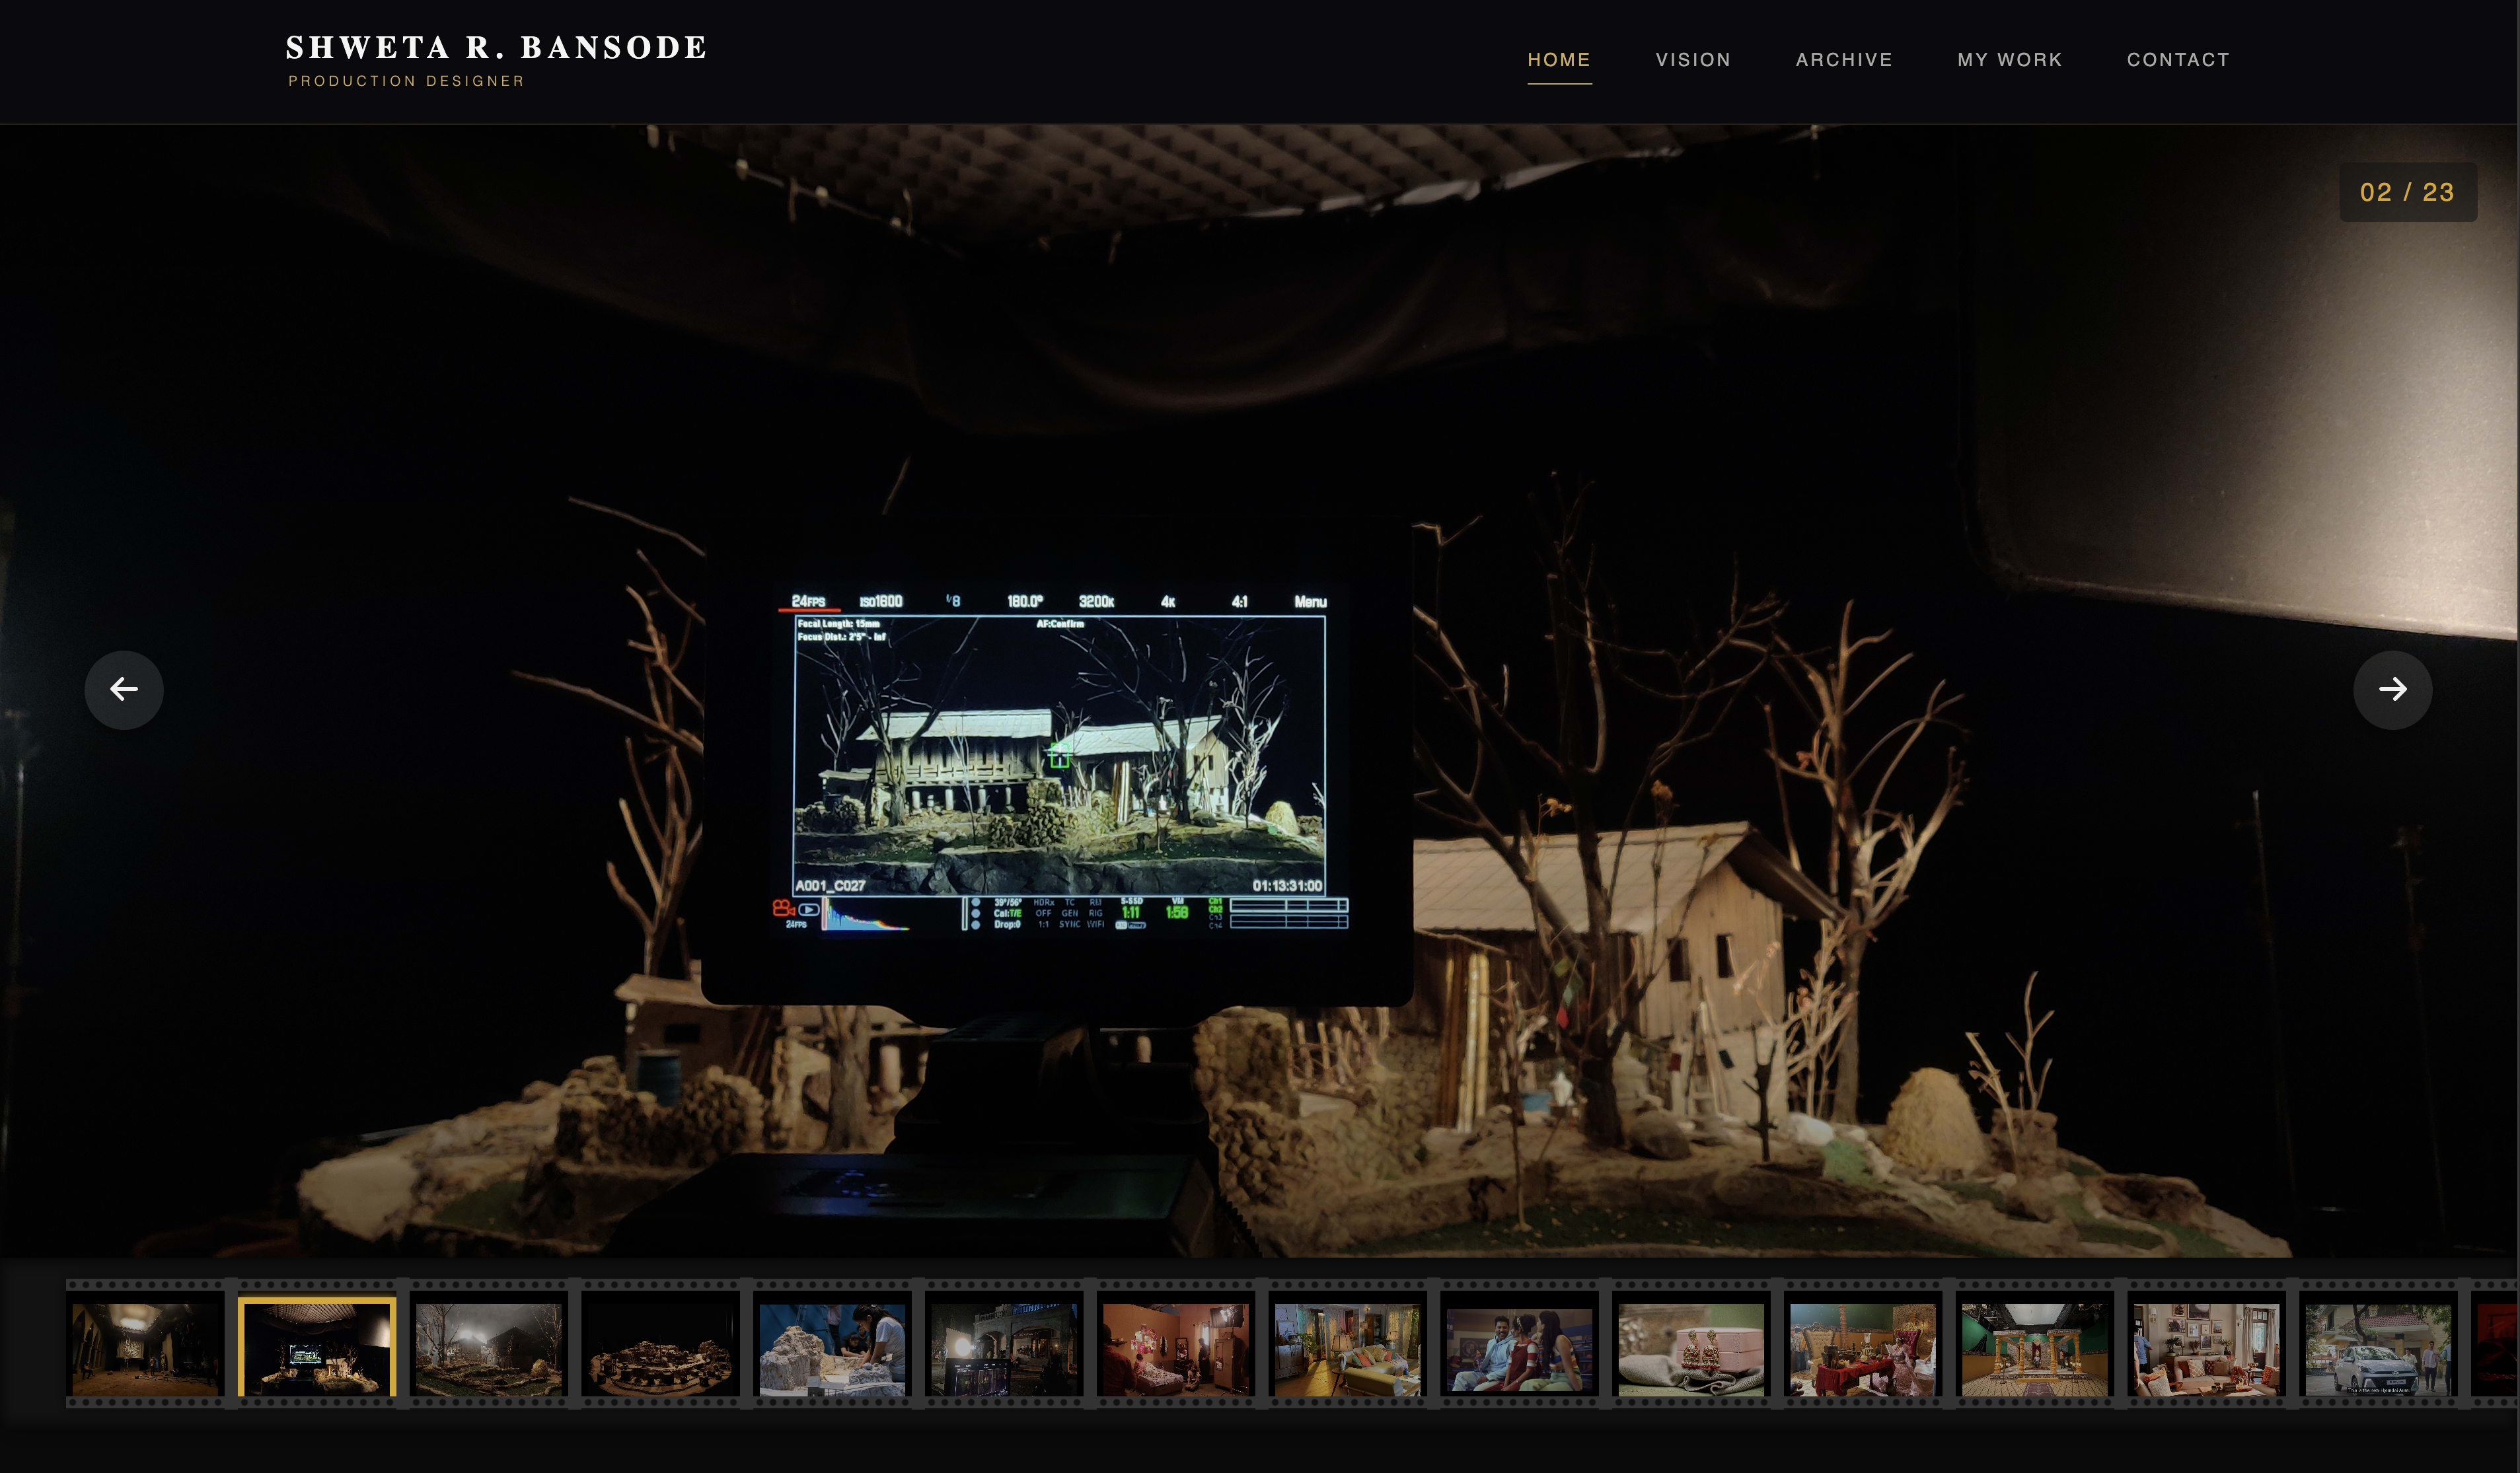This screenshot has width=2520, height=1473.
Task: Go to the Archive section
Action: [1844, 60]
